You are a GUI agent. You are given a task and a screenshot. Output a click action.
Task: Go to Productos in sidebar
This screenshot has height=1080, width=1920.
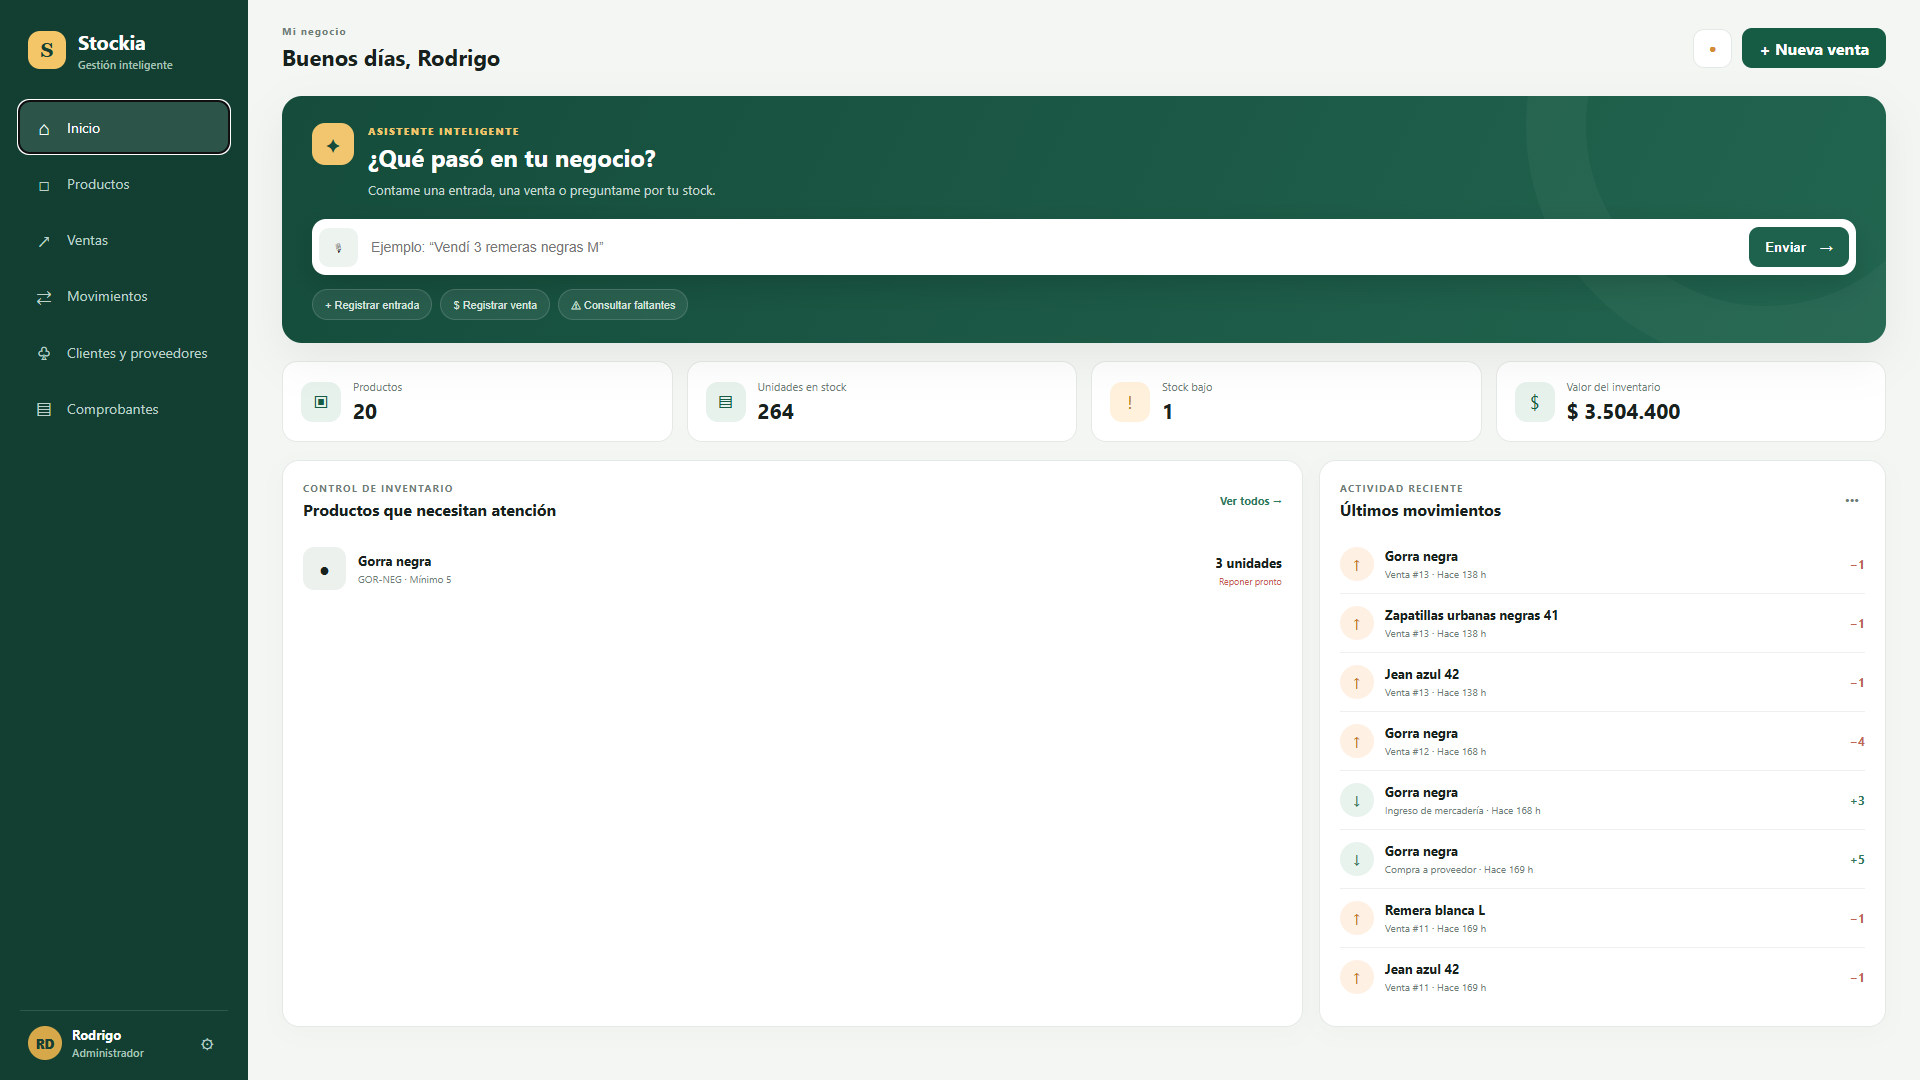point(124,185)
